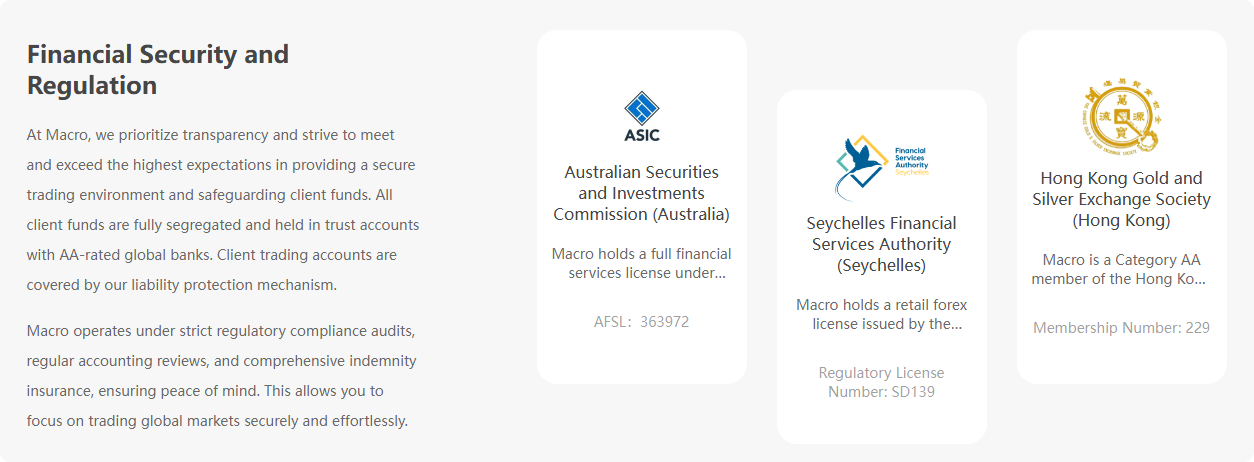Click the paragraph beginning "Macro operates under strict regulatory"

click(222, 375)
